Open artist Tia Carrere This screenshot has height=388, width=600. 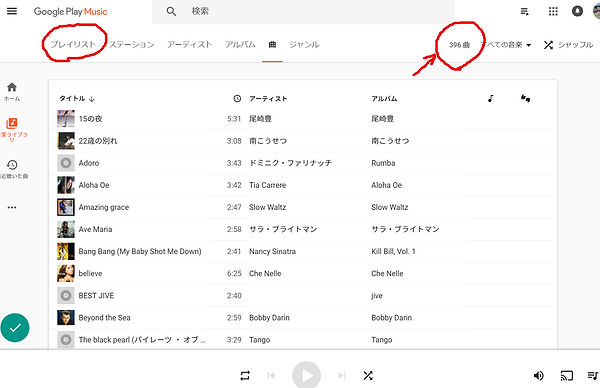tap(267, 185)
